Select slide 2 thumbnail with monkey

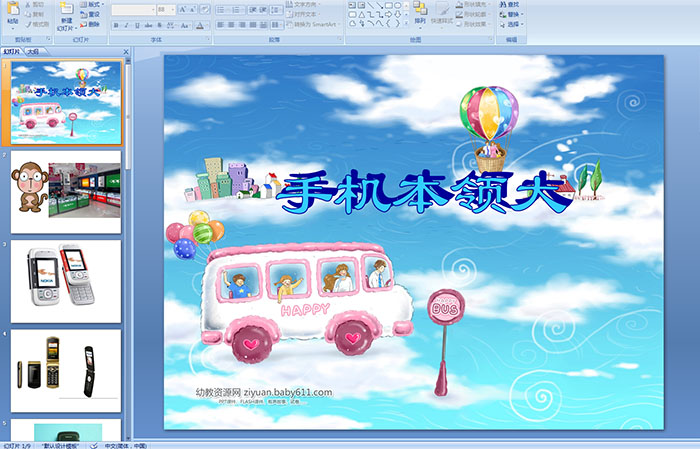point(66,192)
